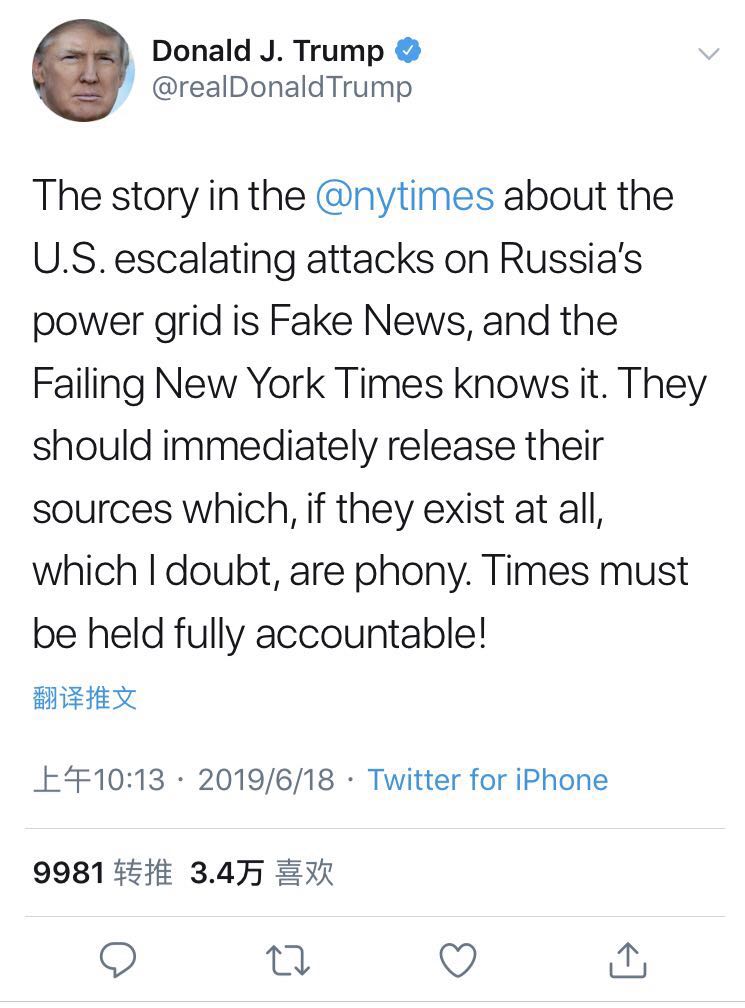Viewport: 745px width, 1008px height.
Task: Tap the reply speech bubble icon
Action: click(118, 960)
